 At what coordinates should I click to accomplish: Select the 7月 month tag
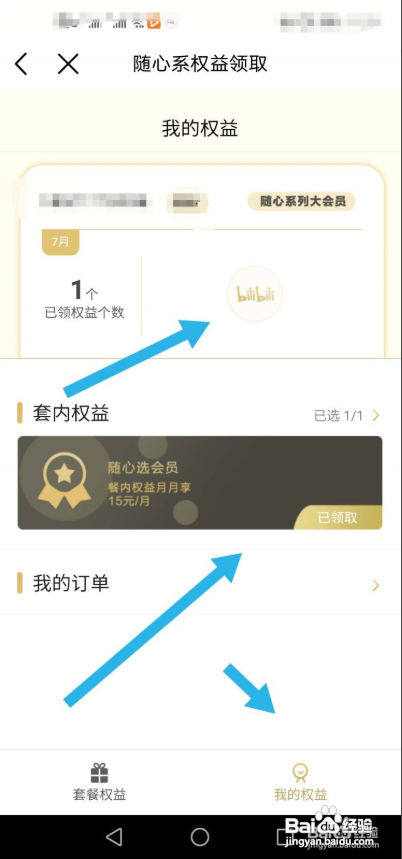(60, 242)
